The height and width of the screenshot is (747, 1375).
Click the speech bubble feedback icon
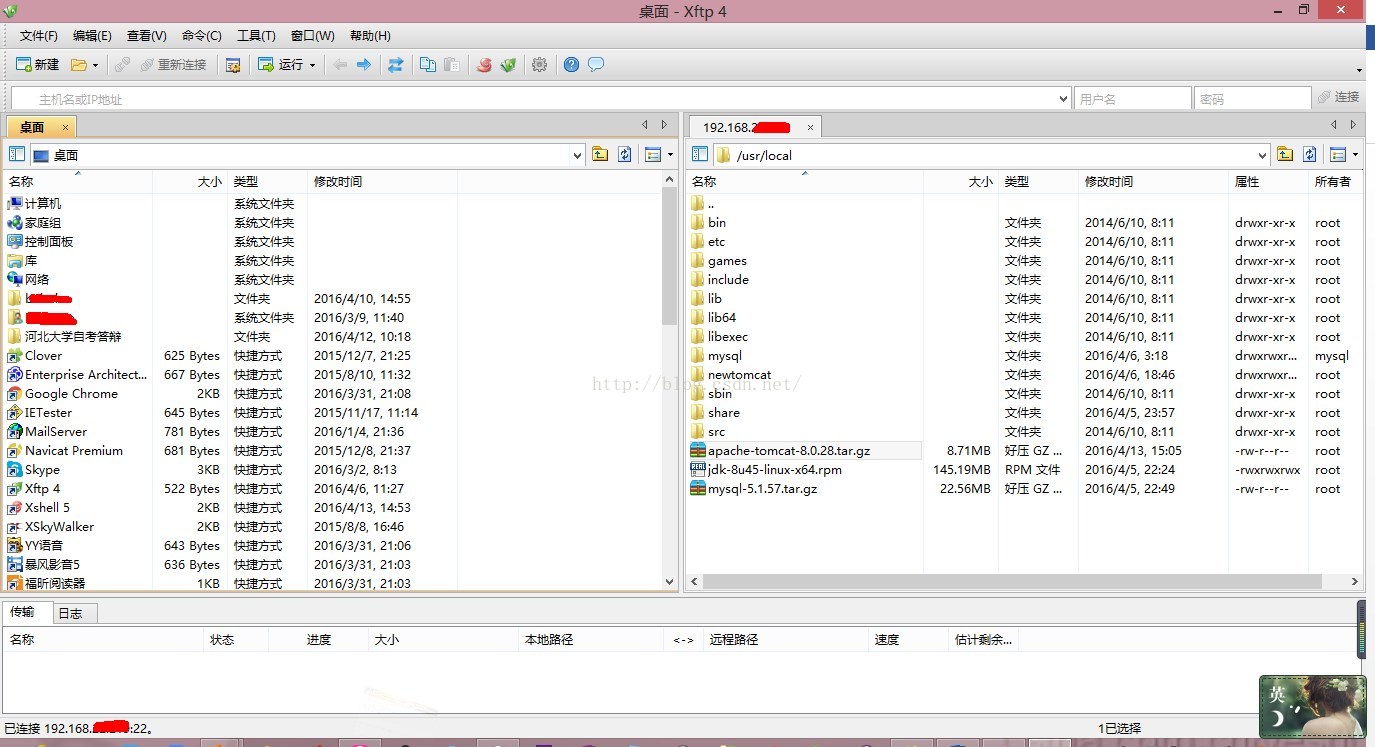[x=596, y=65]
